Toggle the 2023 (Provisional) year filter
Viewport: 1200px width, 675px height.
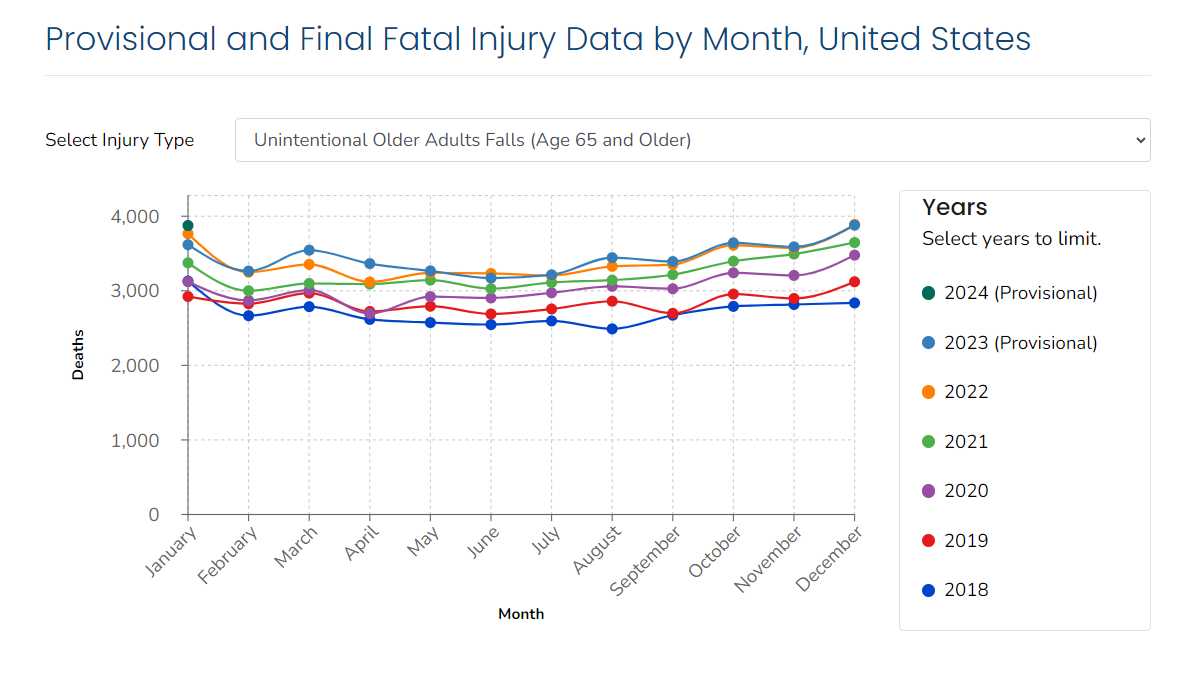point(1010,342)
